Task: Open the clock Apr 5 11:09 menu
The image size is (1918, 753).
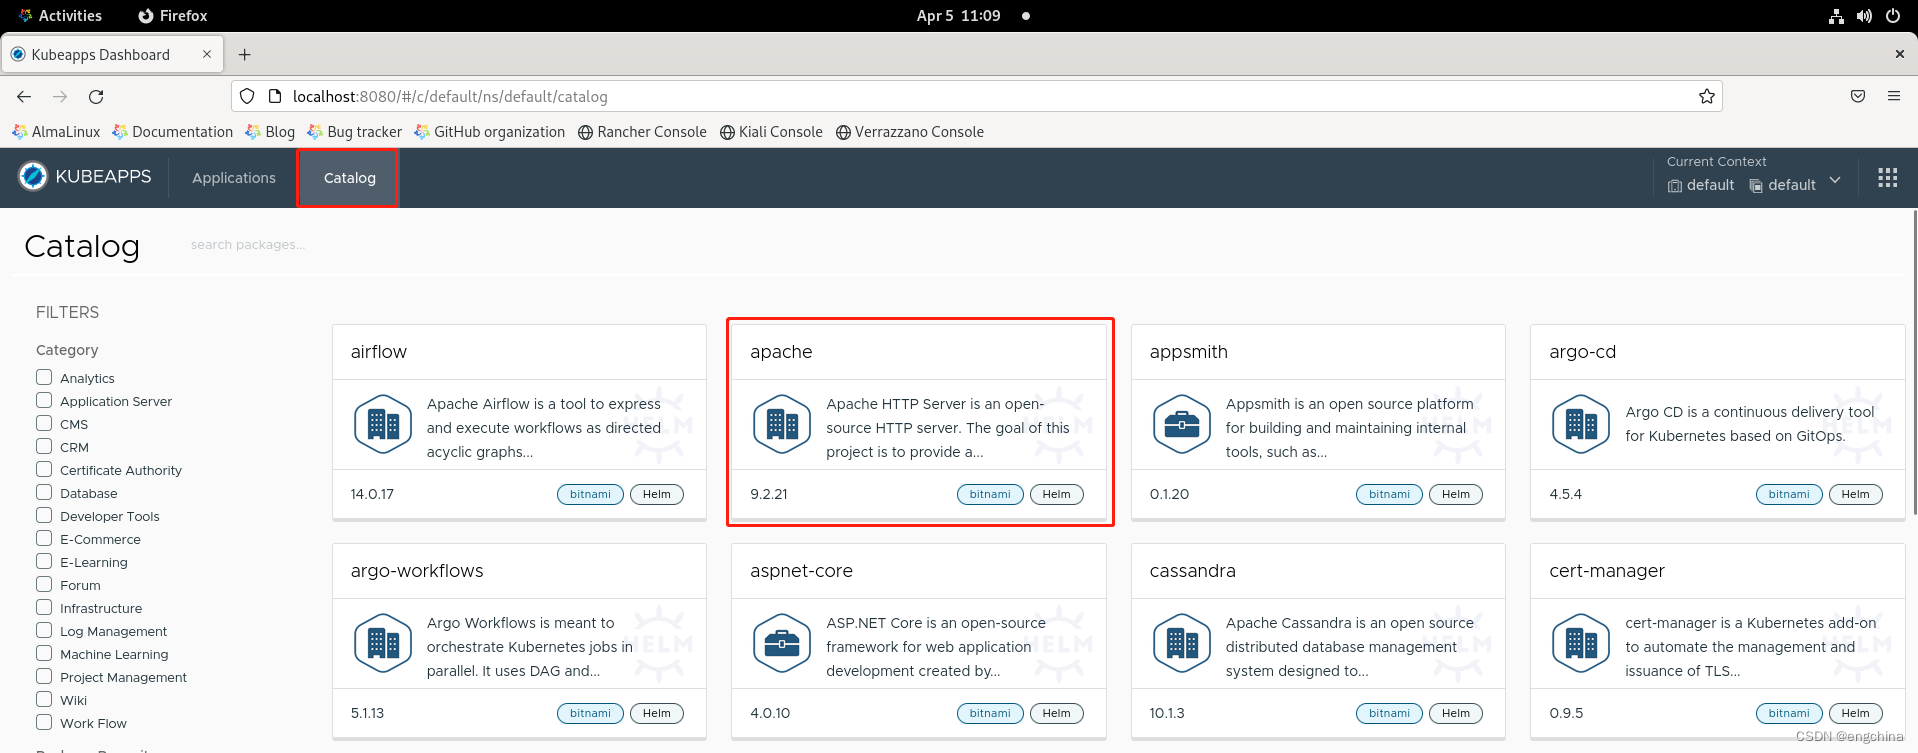Action: tap(958, 16)
